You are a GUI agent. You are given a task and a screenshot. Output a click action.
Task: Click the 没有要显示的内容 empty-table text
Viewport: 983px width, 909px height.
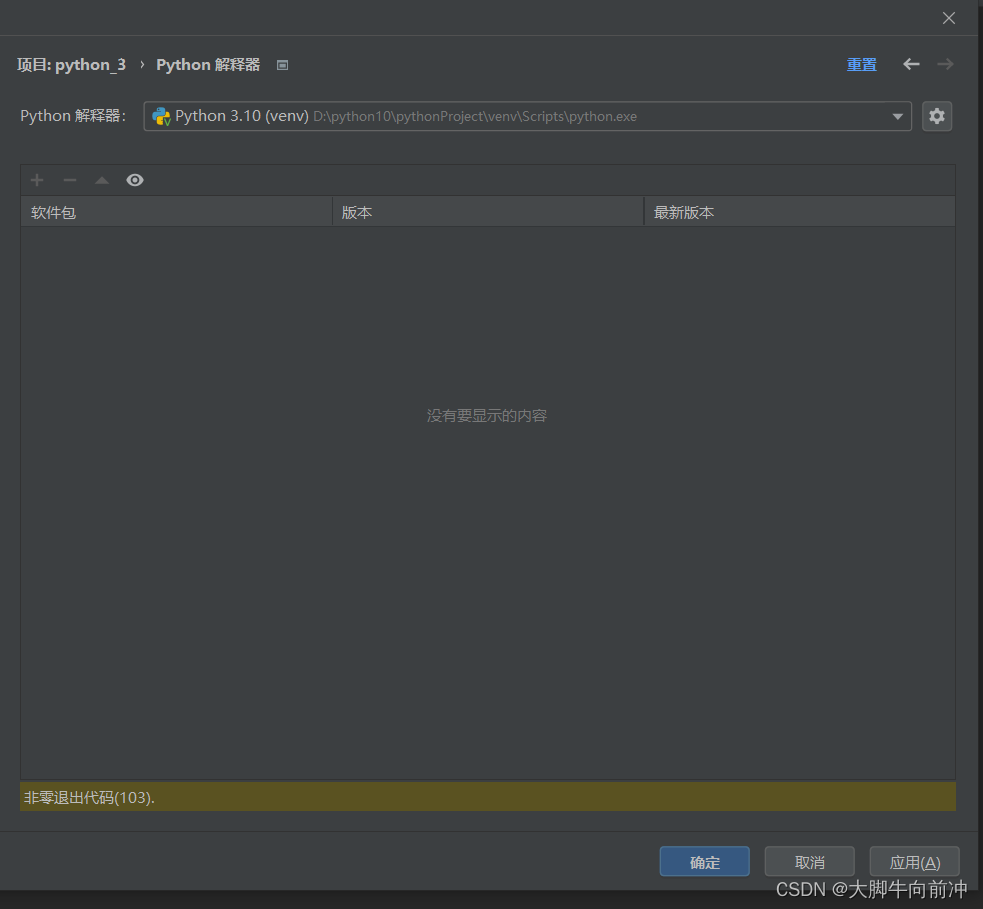[487, 416]
